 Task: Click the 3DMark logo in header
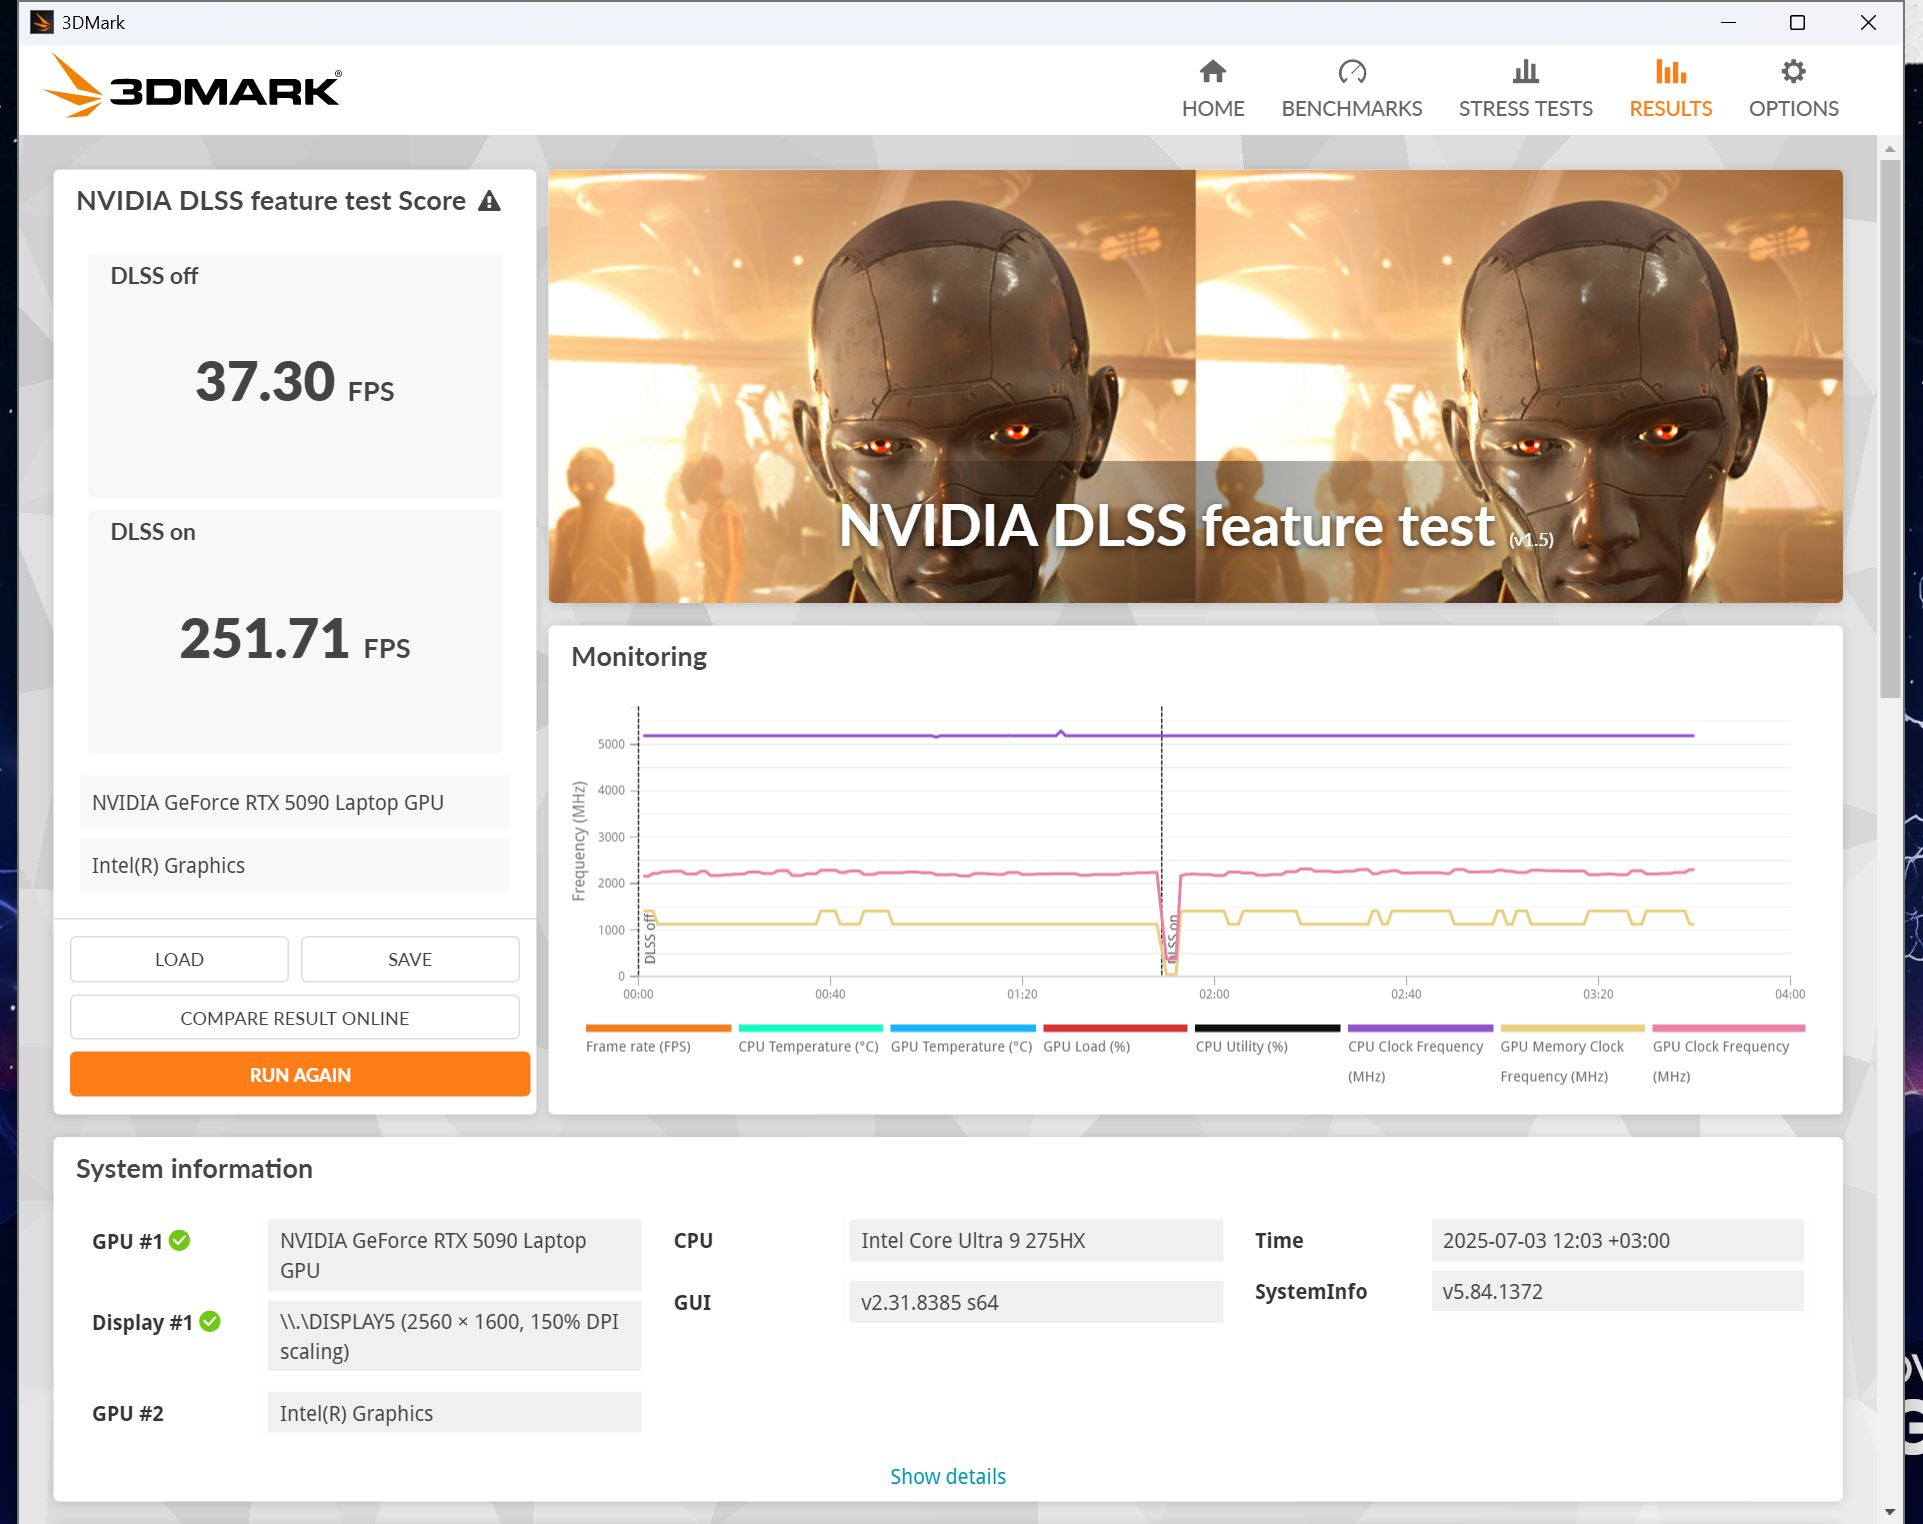coord(192,88)
